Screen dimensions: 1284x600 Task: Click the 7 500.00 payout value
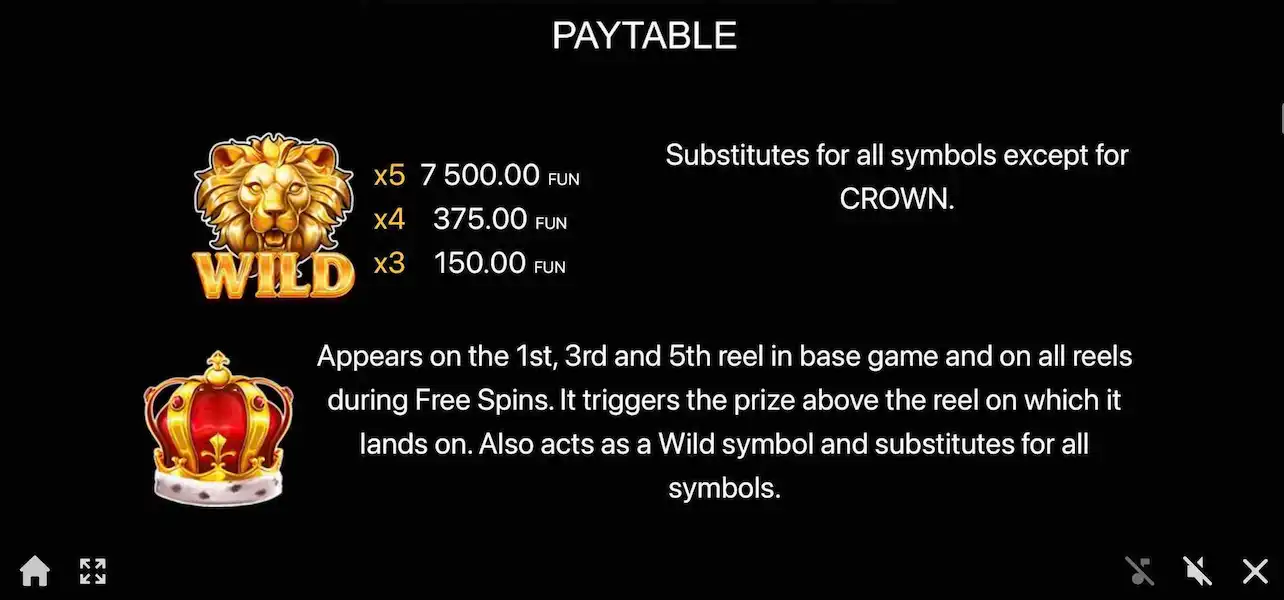tap(480, 176)
